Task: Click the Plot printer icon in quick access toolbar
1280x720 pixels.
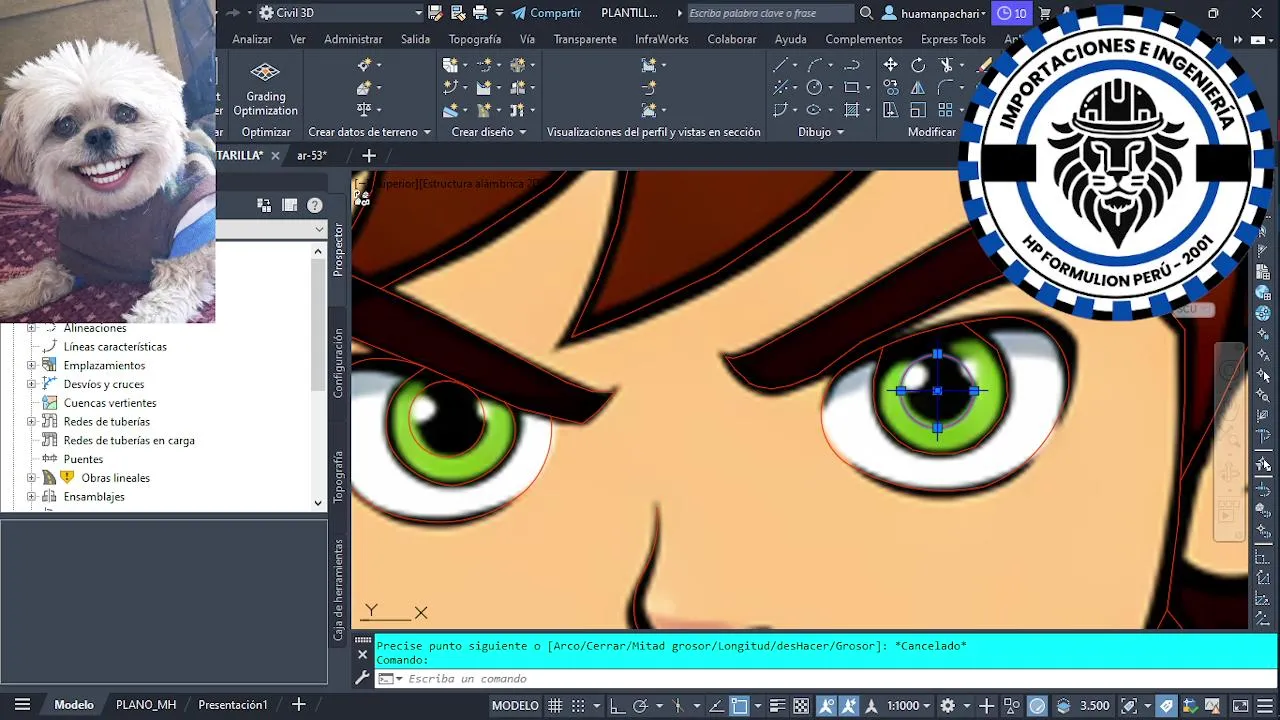Action: (479, 13)
